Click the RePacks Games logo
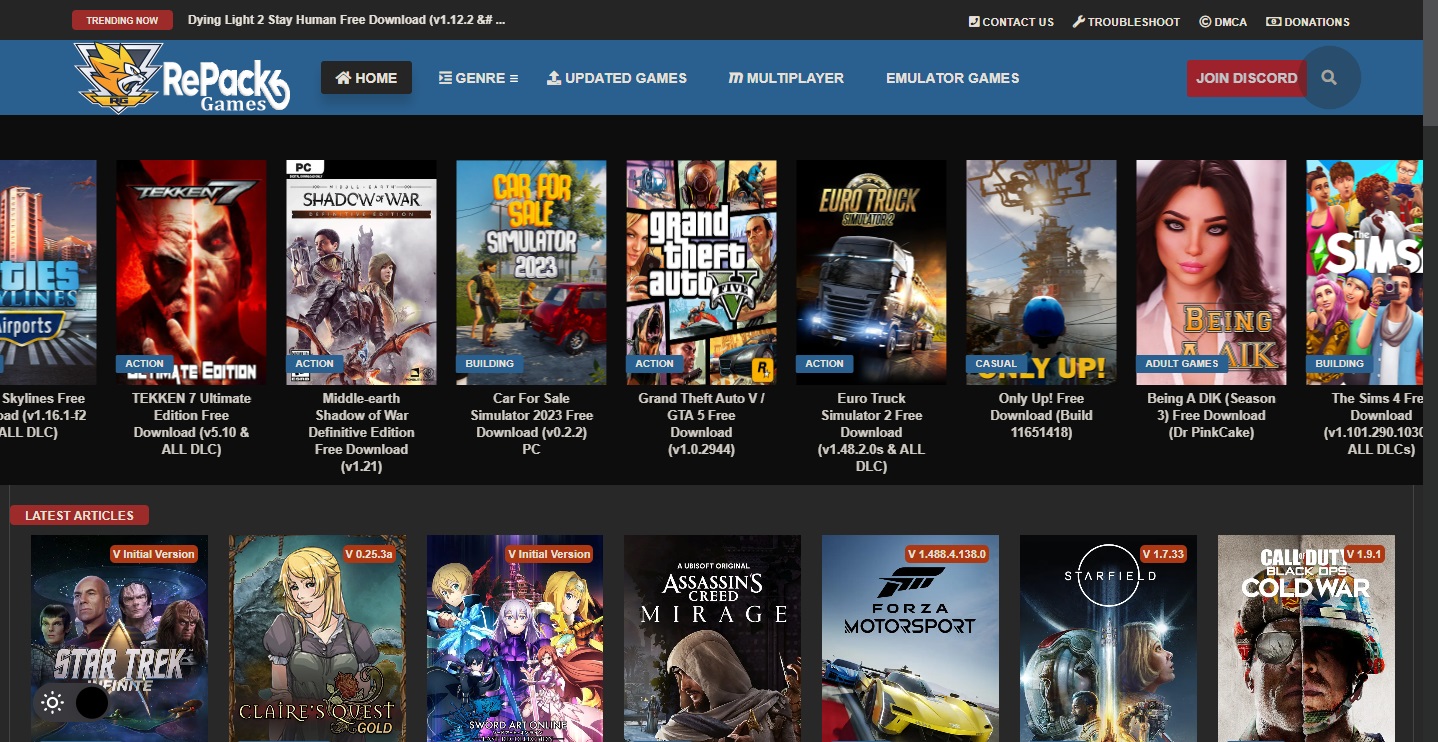The width and height of the screenshot is (1438, 742). (x=182, y=78)
